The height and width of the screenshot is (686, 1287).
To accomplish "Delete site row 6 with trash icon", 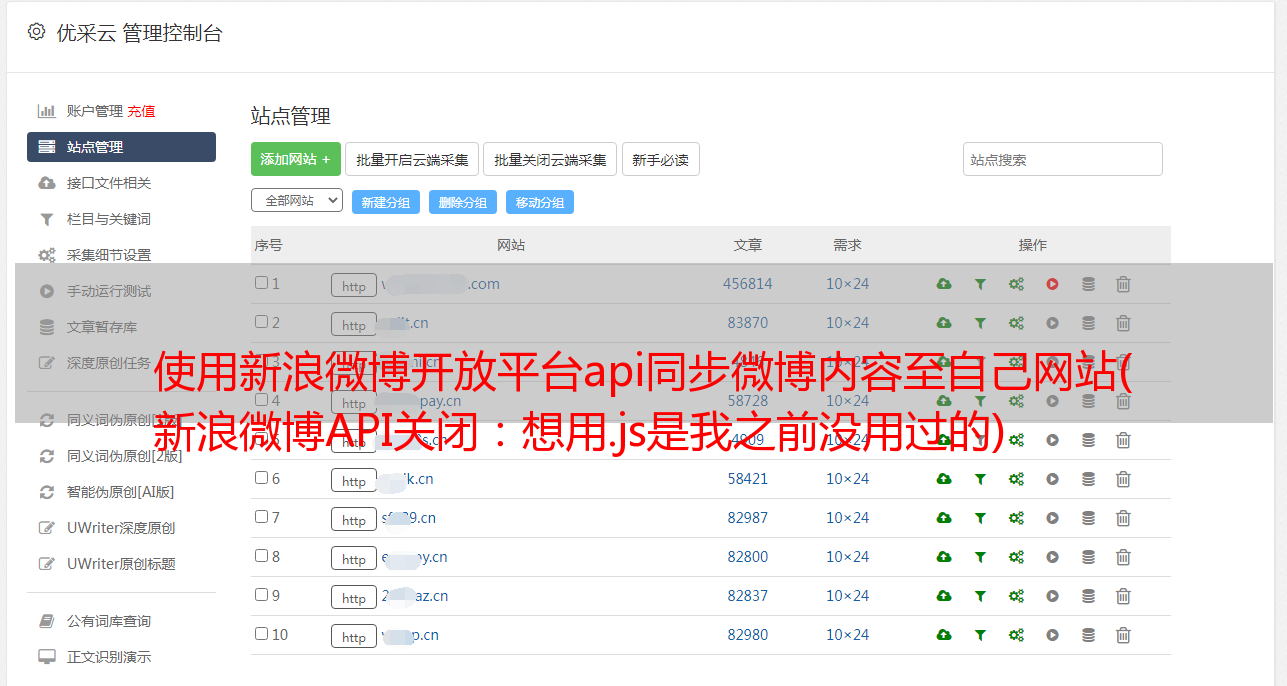I will [x=1123, y=479].
